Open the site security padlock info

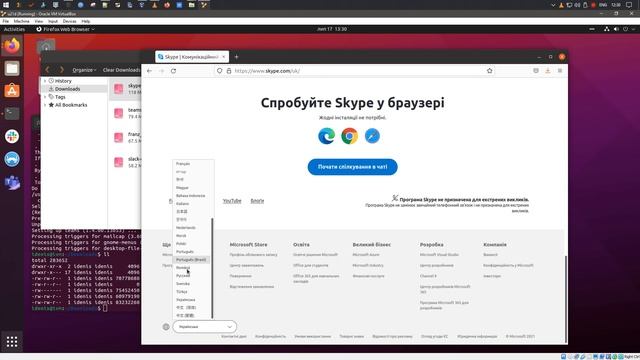point(229,71)
